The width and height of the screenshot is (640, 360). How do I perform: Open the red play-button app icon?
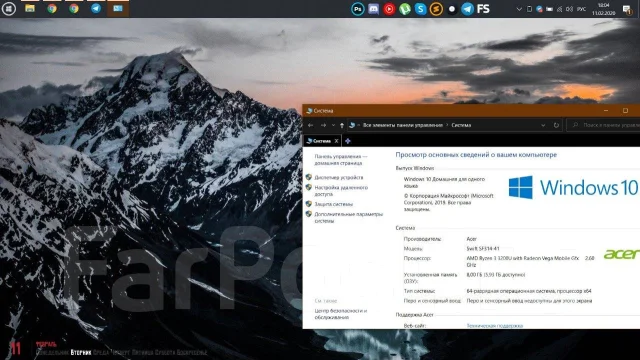click(x=389, y=9)
